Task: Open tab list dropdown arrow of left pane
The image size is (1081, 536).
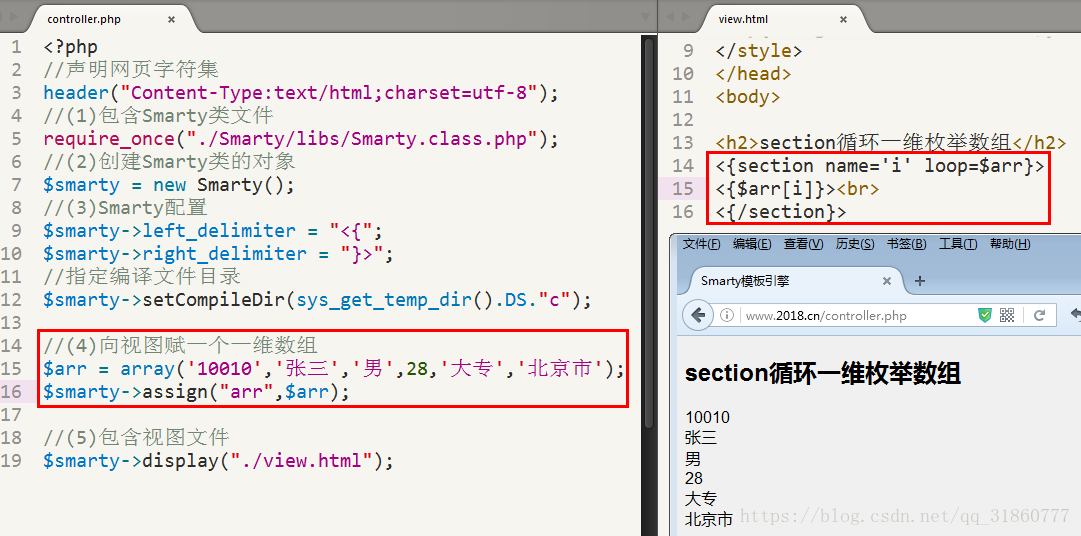Action: [645, 16]
